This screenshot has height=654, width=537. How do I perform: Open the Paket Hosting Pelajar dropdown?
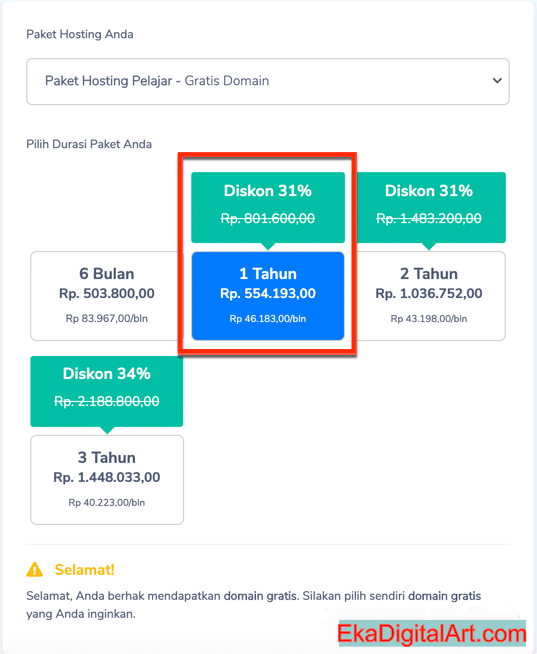point(267,81)
